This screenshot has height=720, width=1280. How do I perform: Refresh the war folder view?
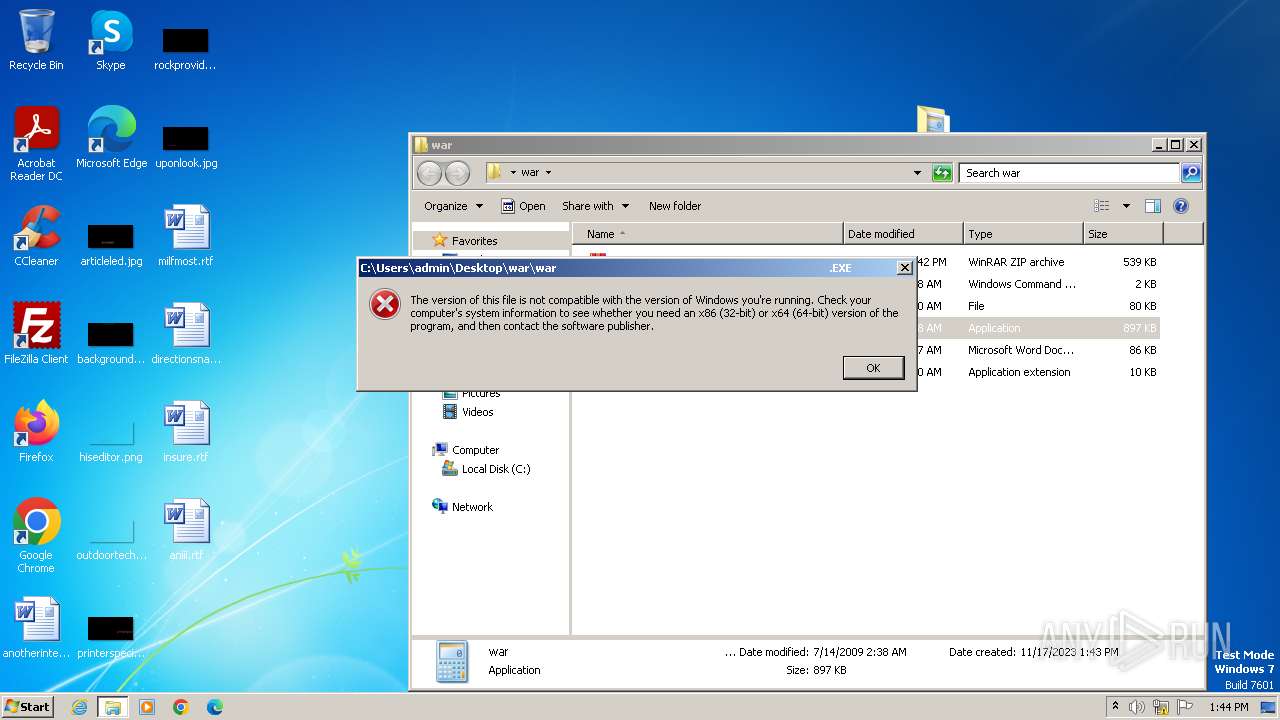click(x=942, y=173)
